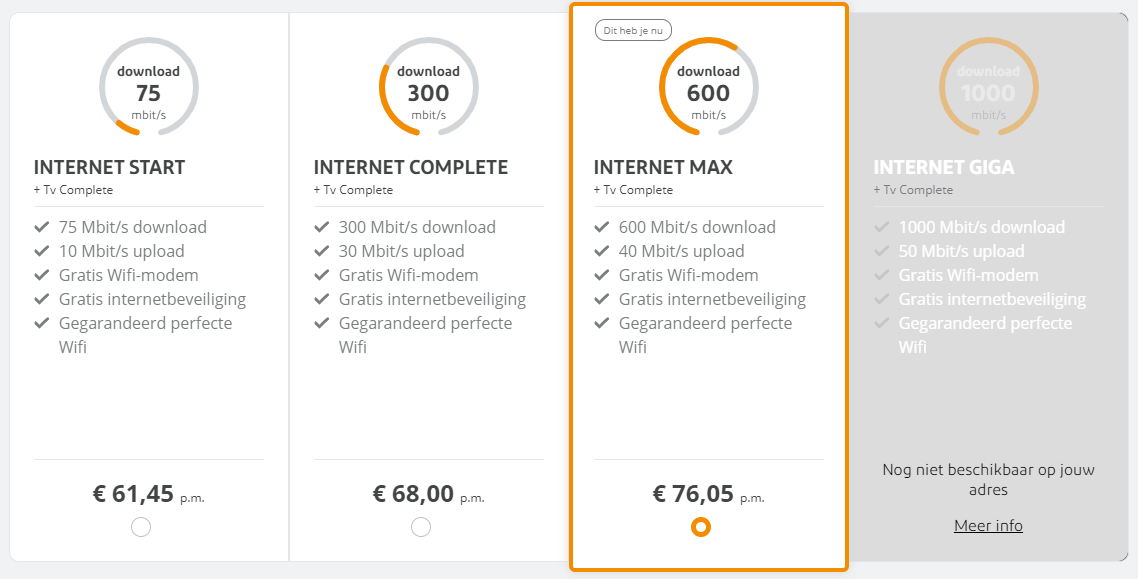Click the 1000 mbit/s download gauge
Image resolution: width=1138 pixels, height=579 pixels.
989,86
